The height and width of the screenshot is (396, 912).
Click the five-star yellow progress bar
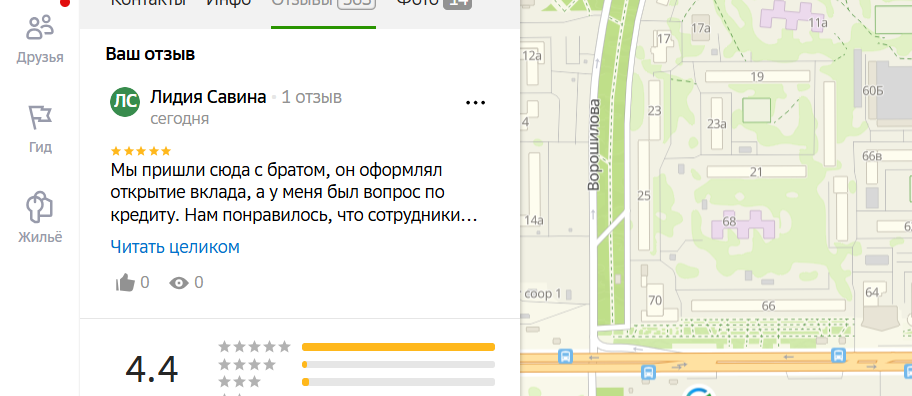(398, 347)
